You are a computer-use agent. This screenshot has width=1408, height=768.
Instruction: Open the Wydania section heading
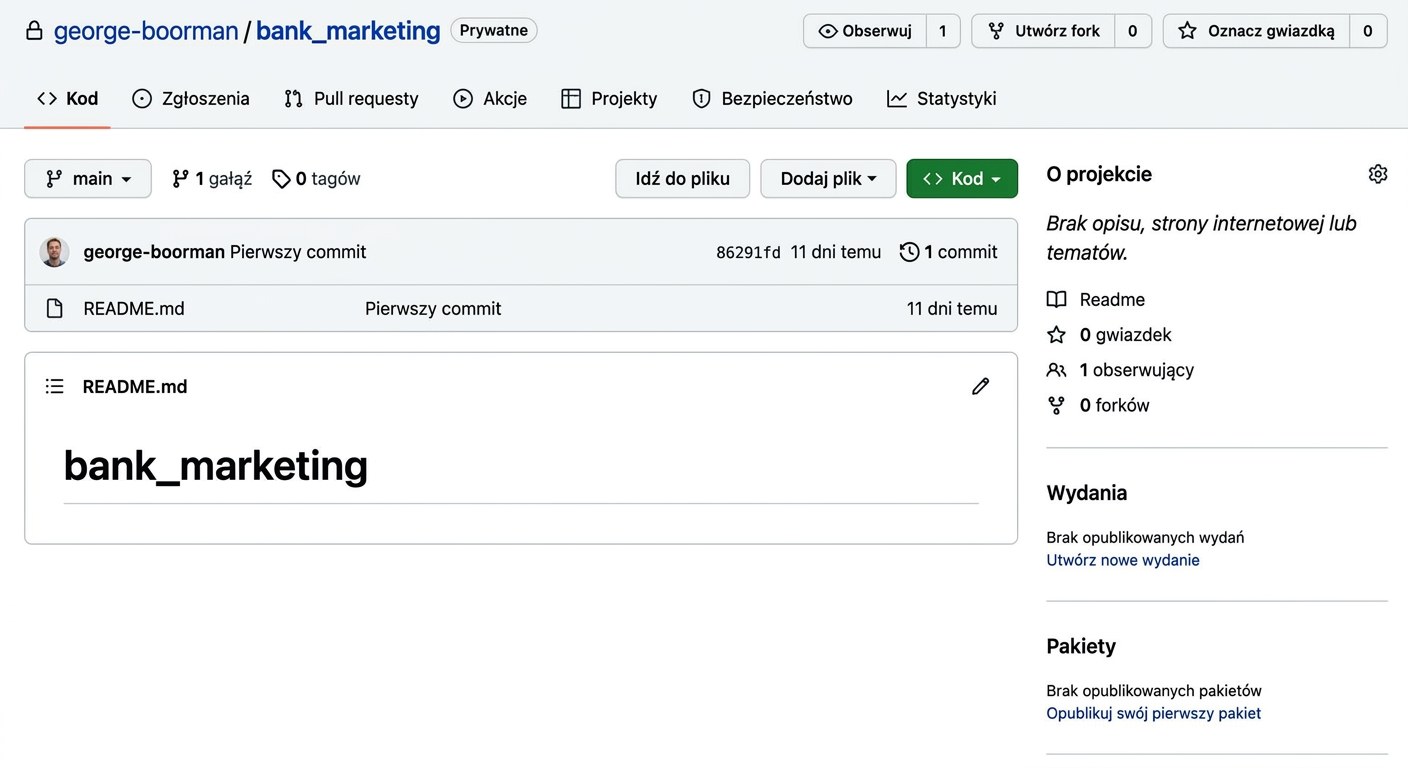pos(1087,493)
